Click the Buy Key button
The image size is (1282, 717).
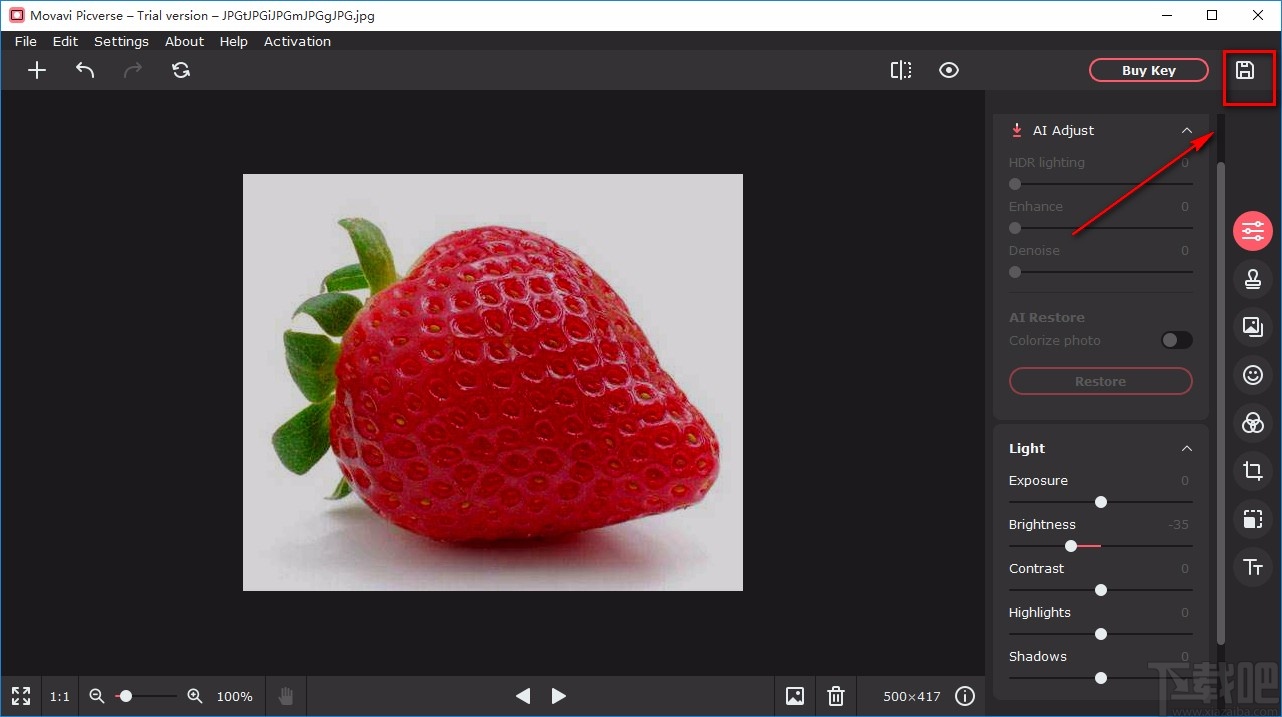point(1148,70)
